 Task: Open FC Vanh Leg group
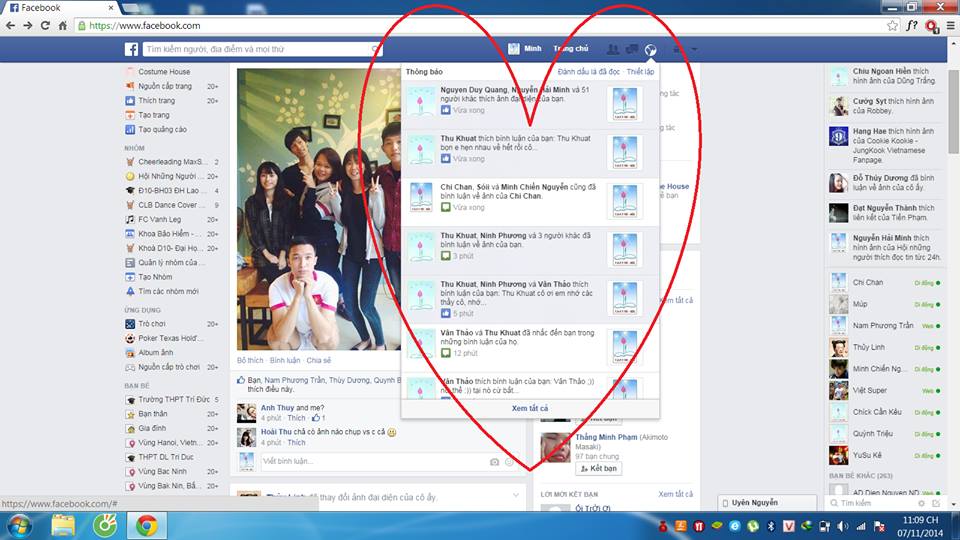[x=159, y=219]
